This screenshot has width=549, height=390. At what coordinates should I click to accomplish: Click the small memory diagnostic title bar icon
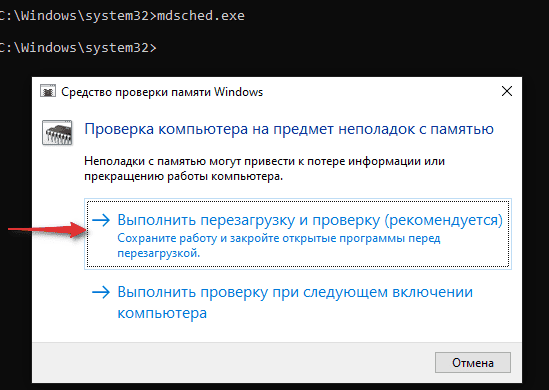(x=48, y=91)
